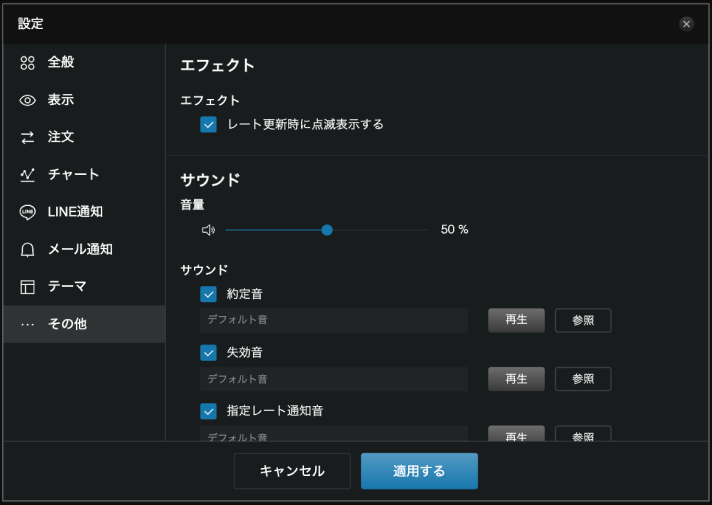Uncheck レート更新時に点滅表示する checkbox
This screenshot has height=505, width=712.
point(209,125)
